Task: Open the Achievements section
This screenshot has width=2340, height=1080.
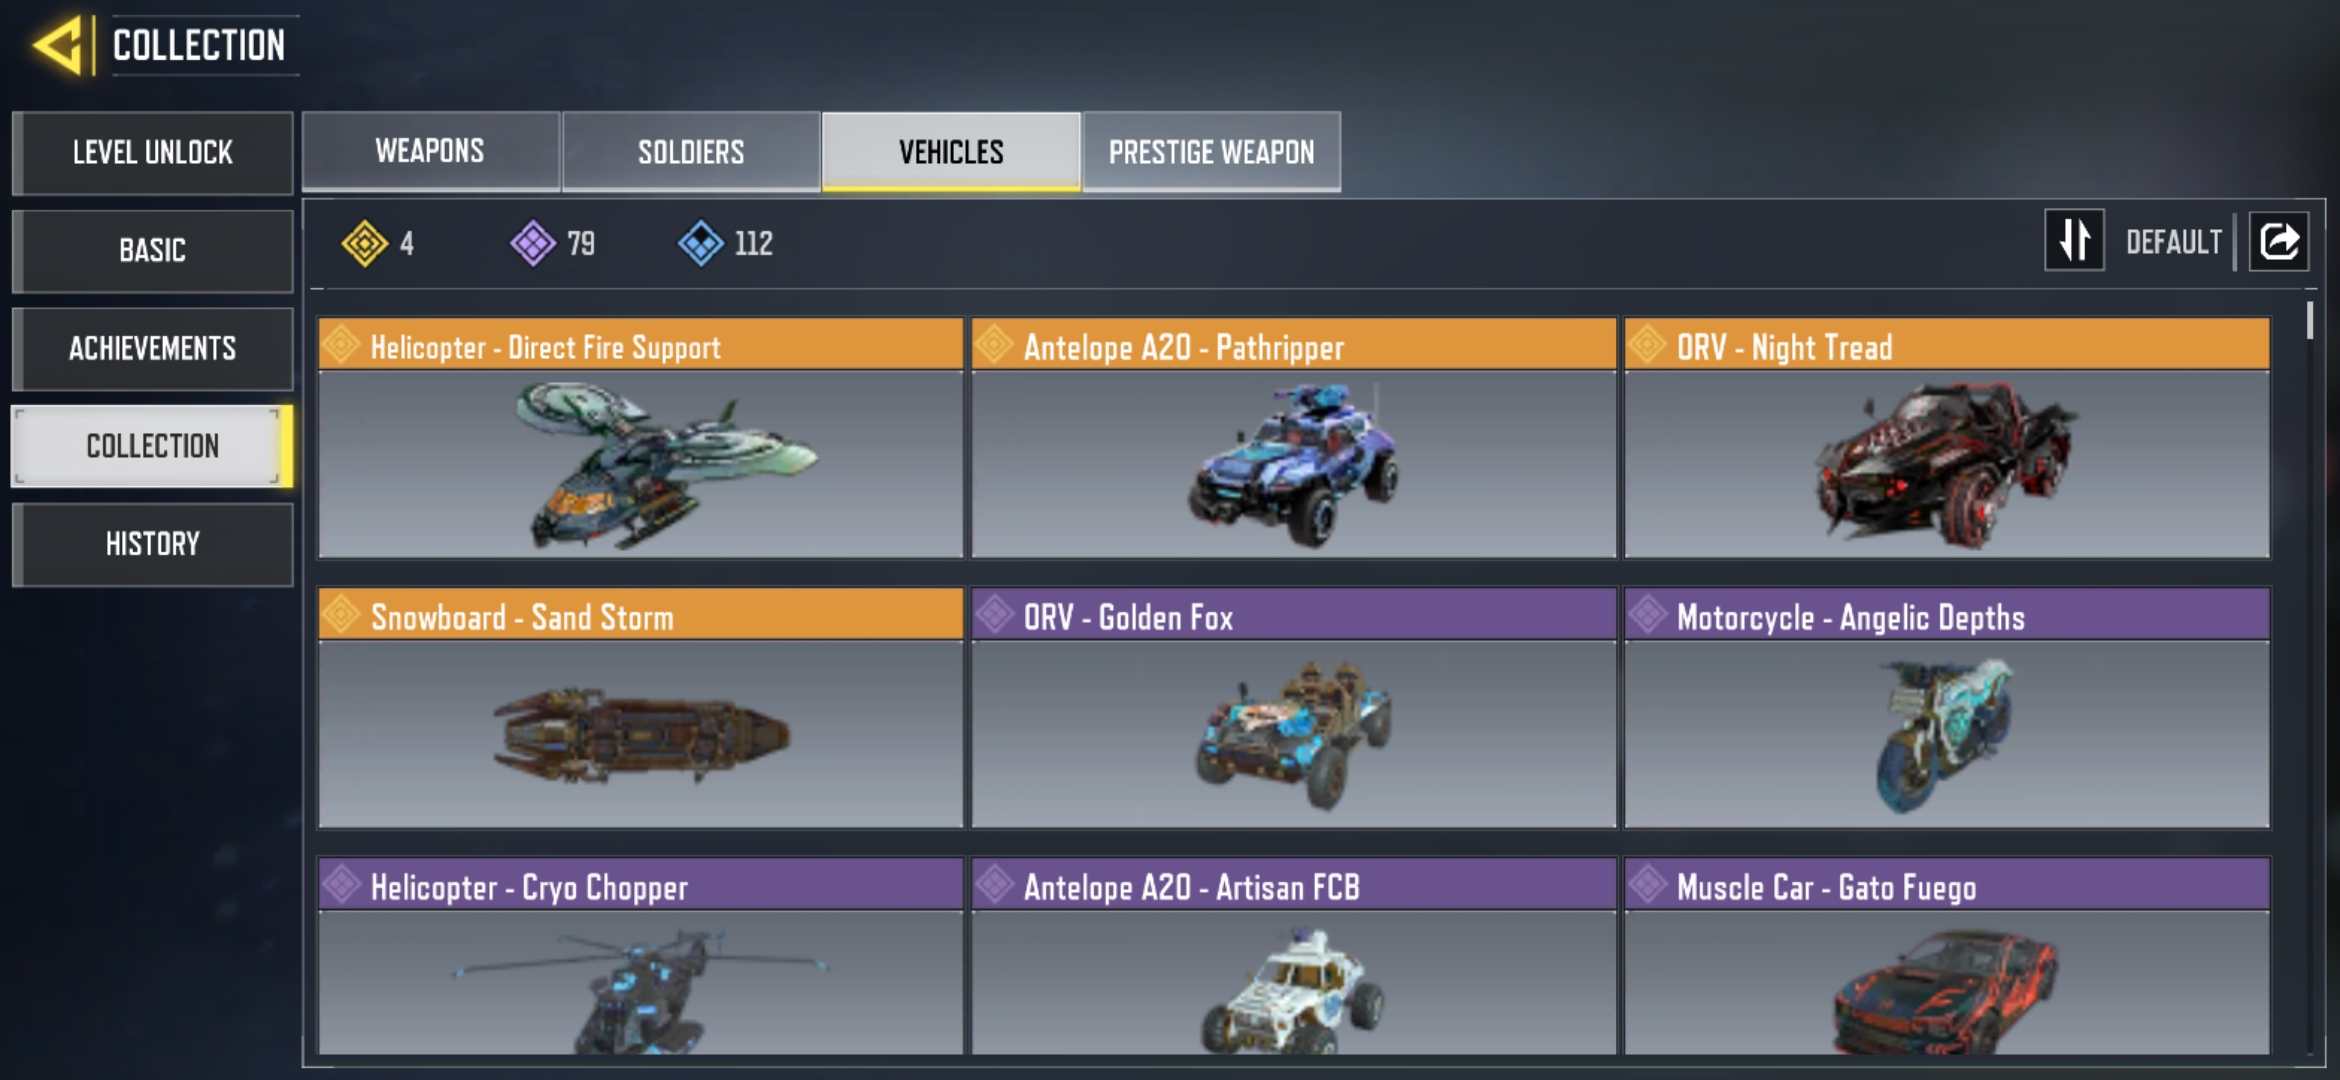Action: [152, 348]
